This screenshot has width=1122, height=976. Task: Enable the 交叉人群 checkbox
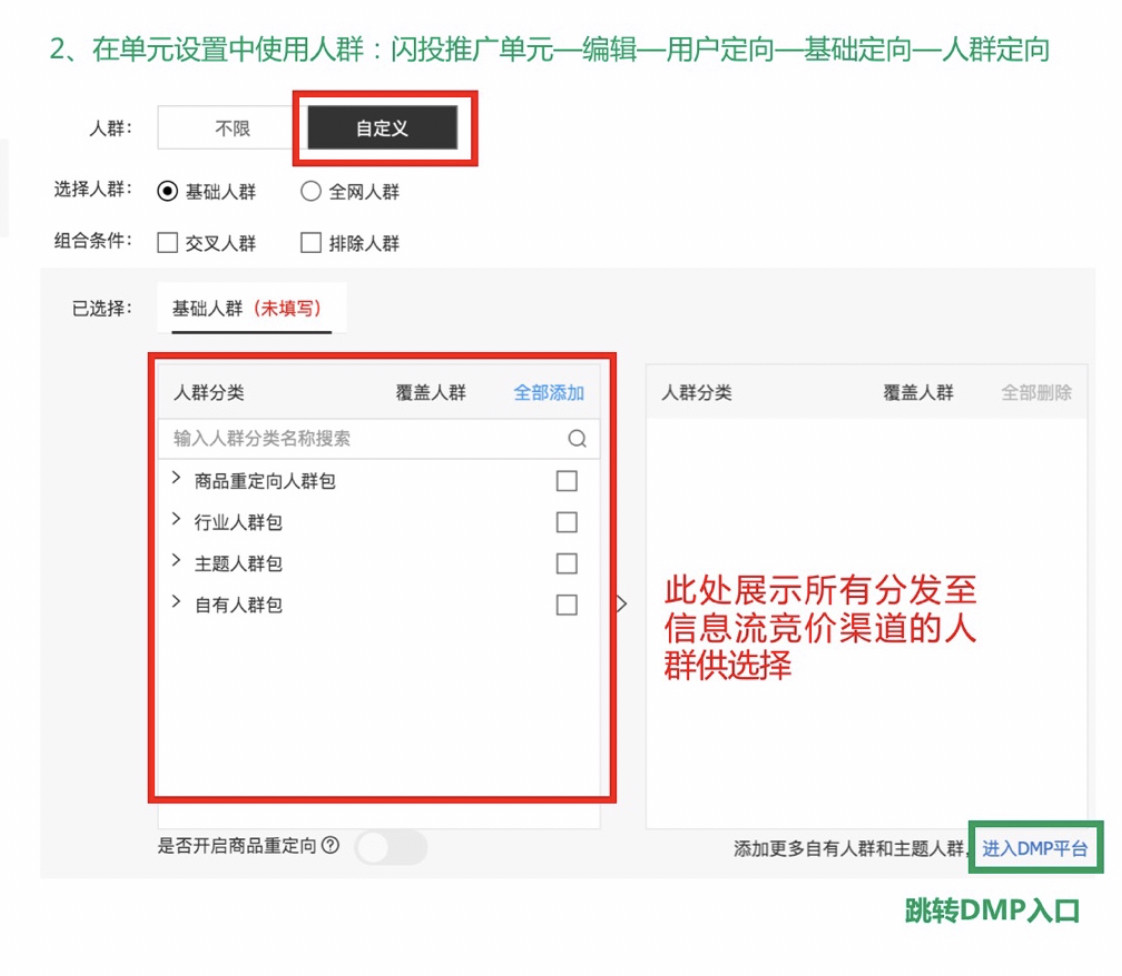[168, 242]
